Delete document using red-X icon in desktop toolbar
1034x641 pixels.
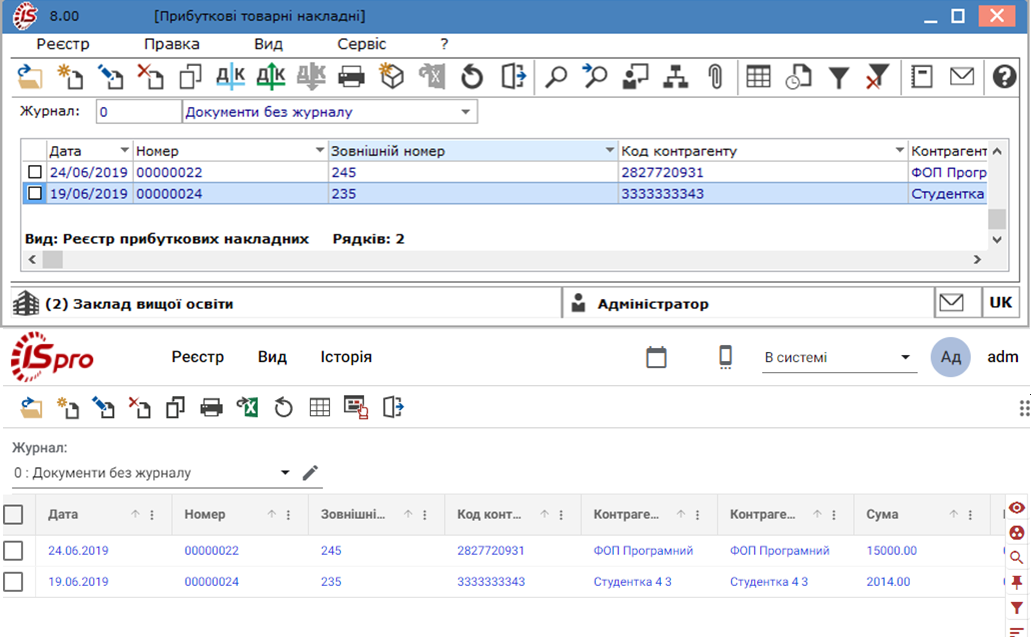pyautogui.click(x=150, y=77)
